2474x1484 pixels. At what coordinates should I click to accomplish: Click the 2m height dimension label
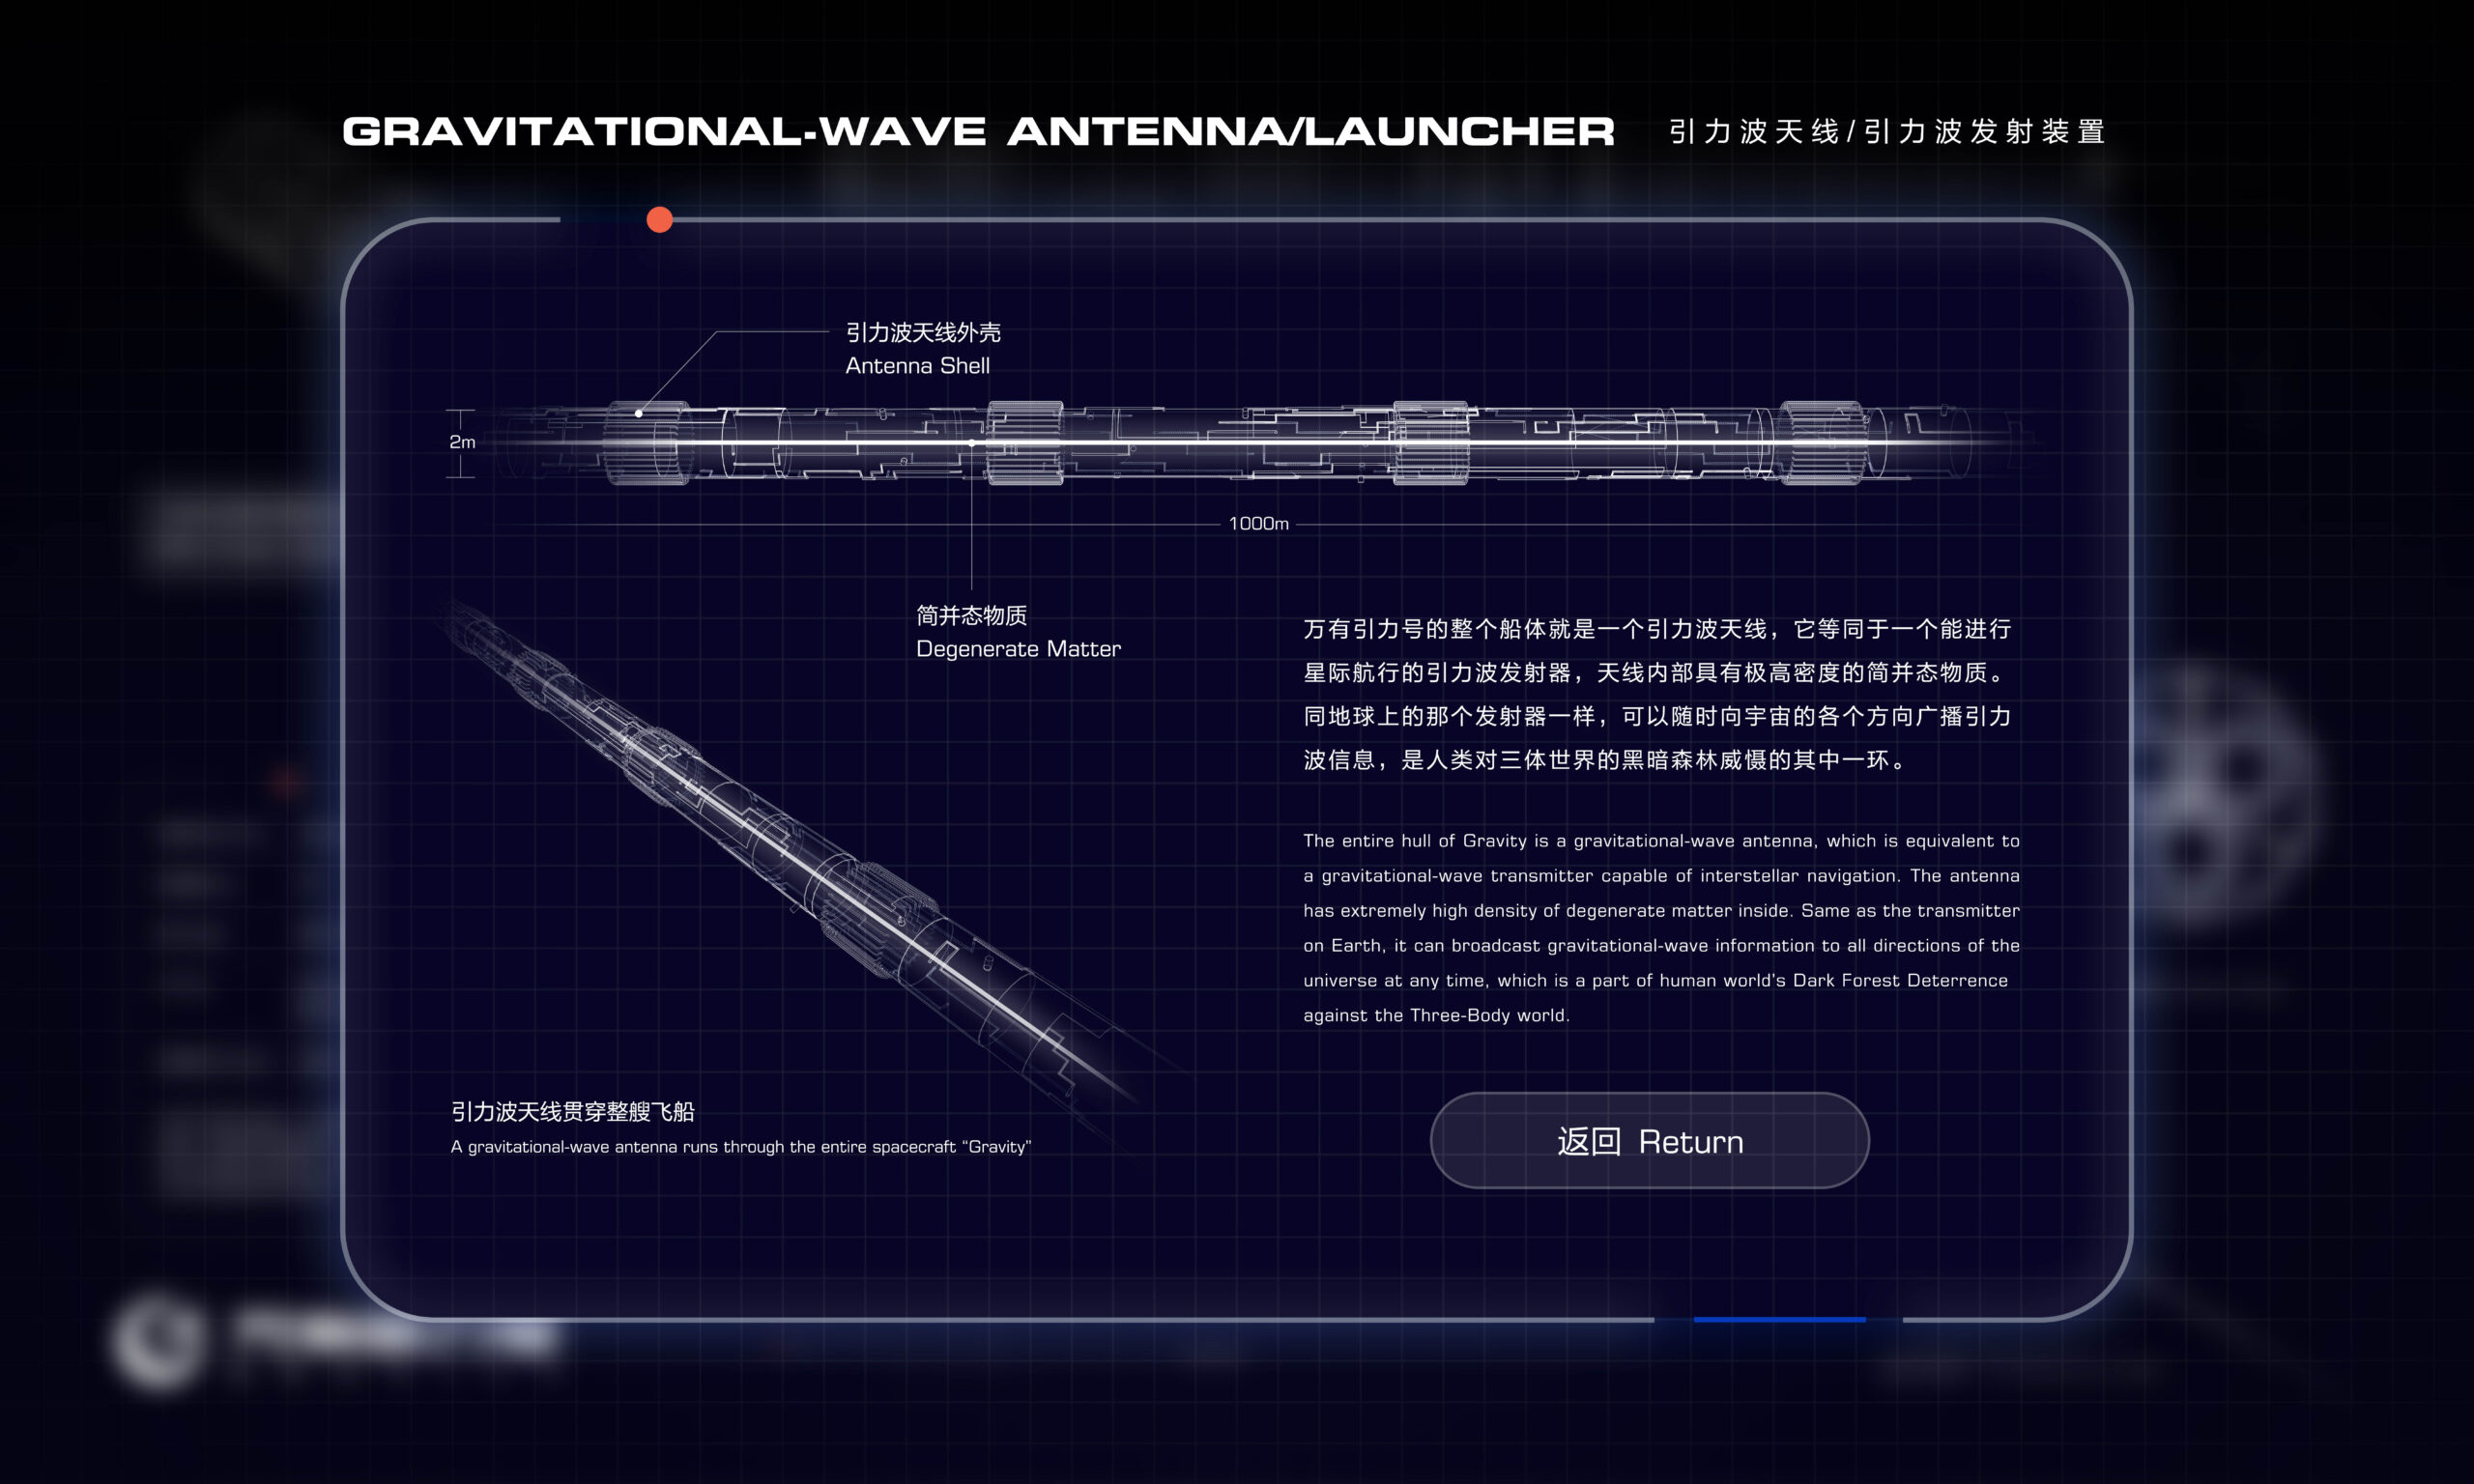[x=462, y=442]
